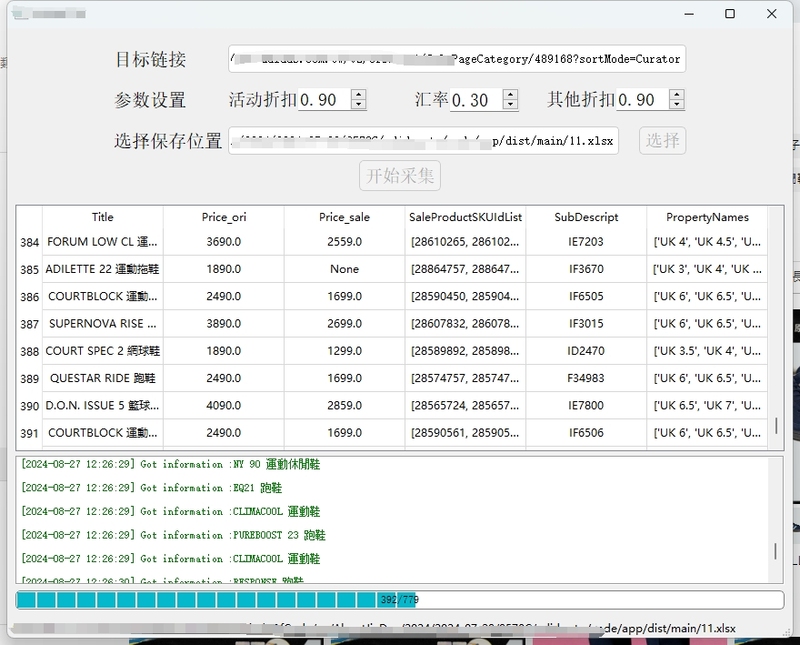Click the D.O.N. ISSUE 5 title cell

103,406
